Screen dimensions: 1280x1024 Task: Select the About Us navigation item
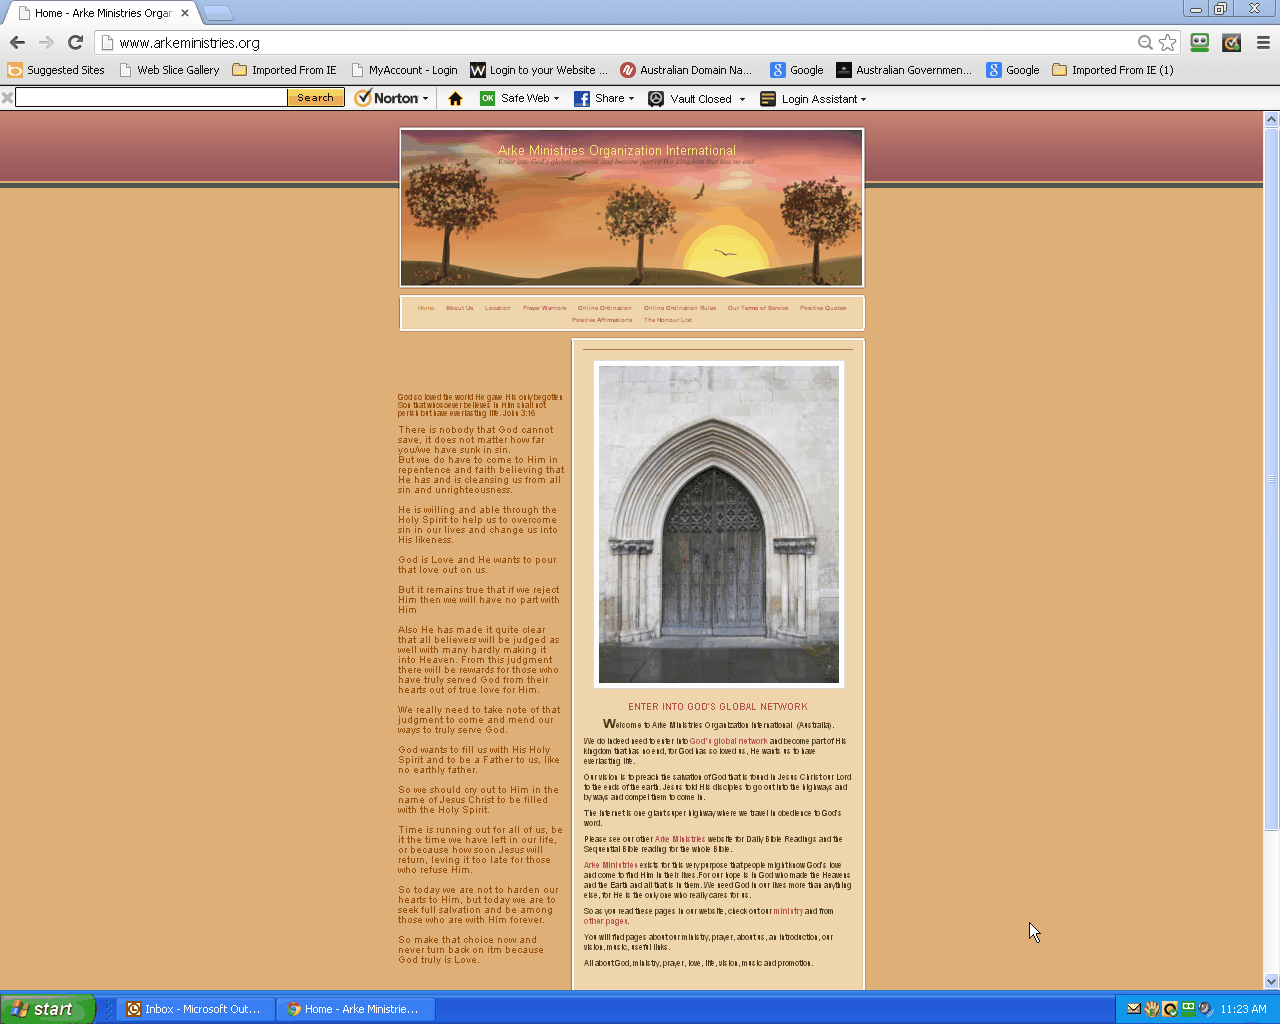click(459, 308)
